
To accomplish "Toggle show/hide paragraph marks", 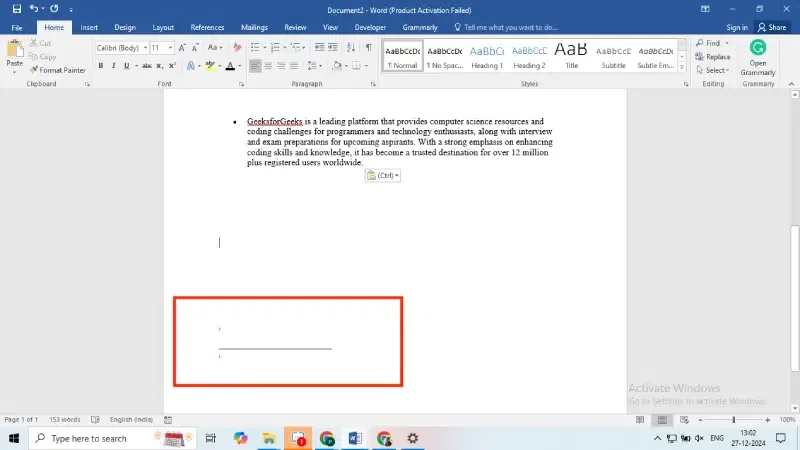I will tap(368, 47).
